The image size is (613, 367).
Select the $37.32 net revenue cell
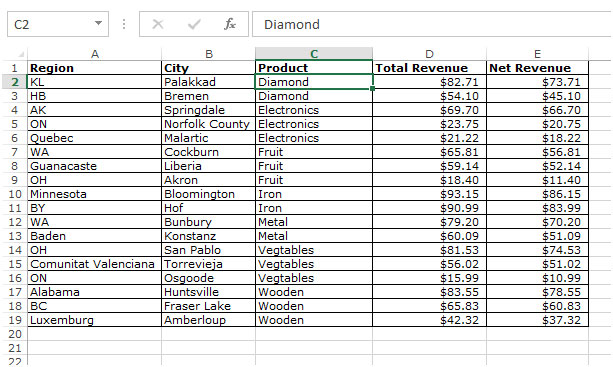[x=538, y=320]
